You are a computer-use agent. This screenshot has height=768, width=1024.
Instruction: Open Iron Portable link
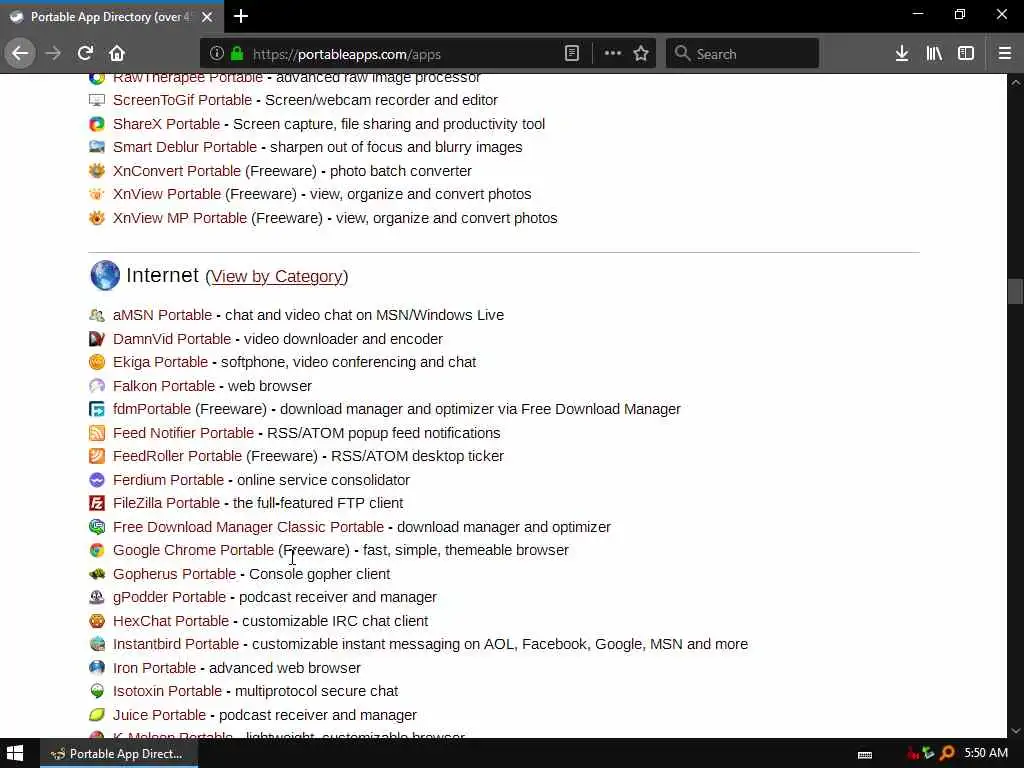154,668
